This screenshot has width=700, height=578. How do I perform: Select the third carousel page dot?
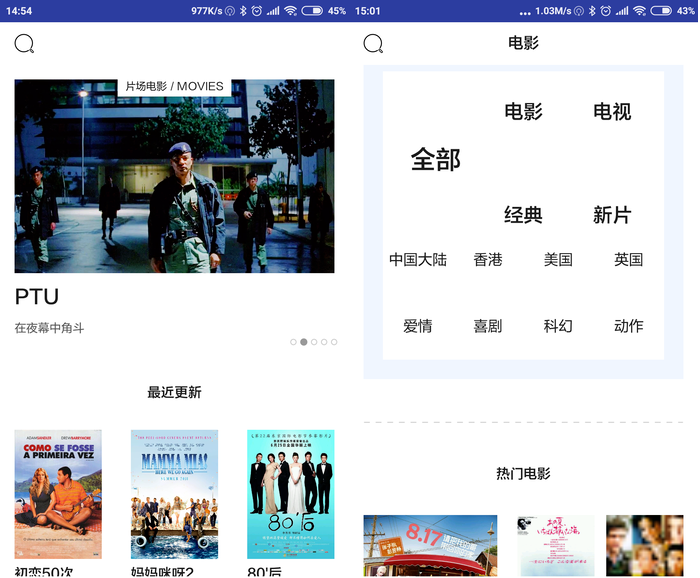point(314,342)
